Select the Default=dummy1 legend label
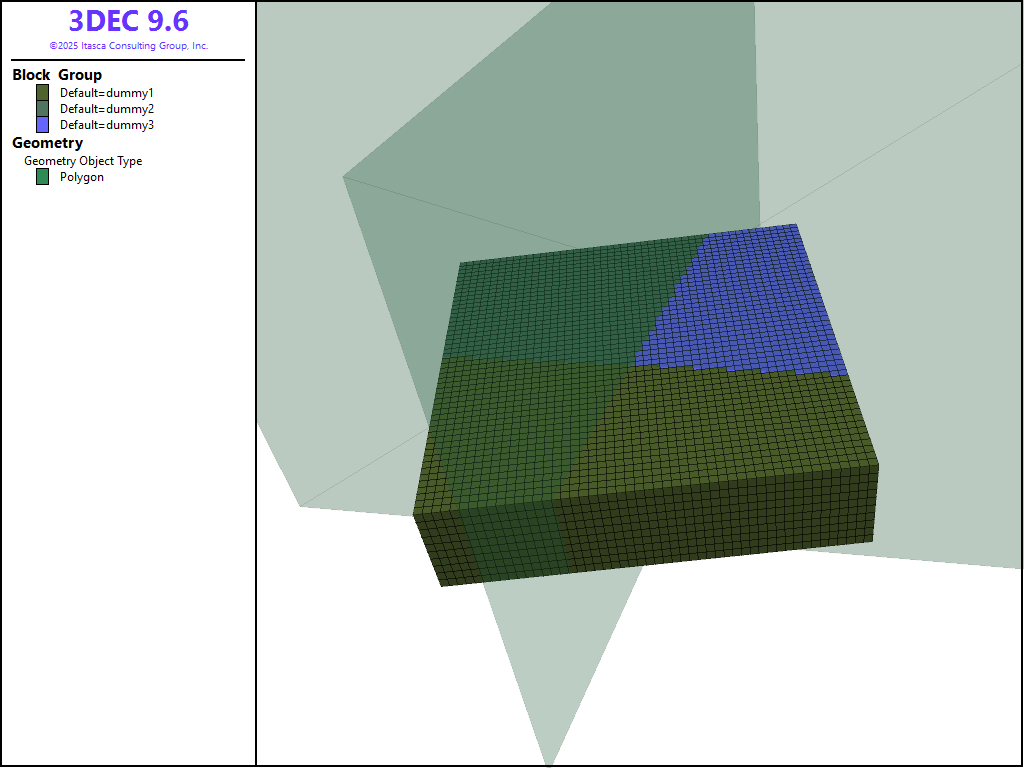The image size is (1024, 768). [x=107, y=93]
